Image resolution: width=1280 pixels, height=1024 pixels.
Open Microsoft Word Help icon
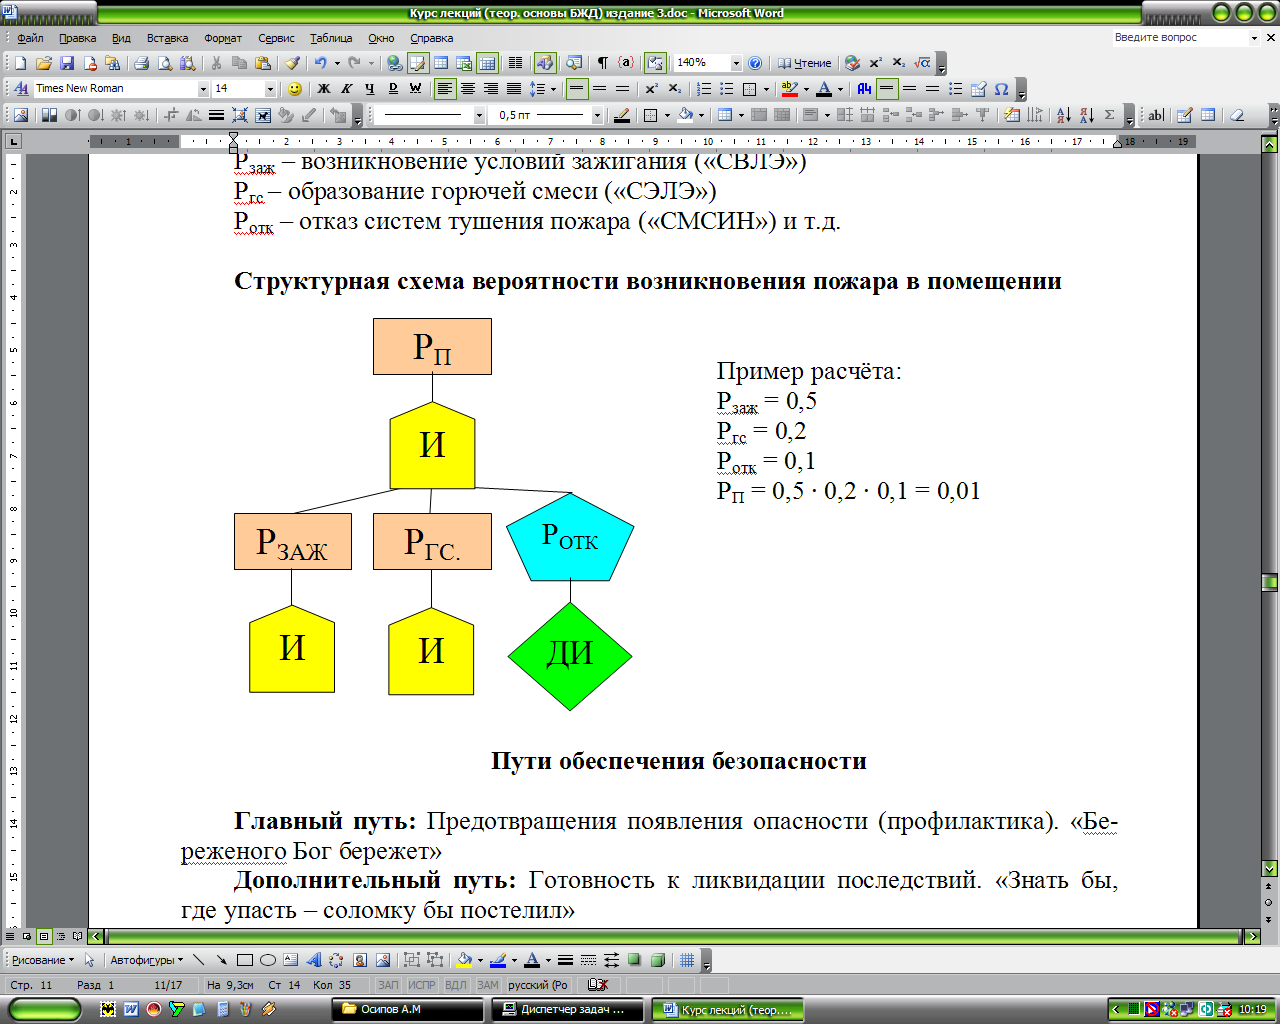click(755, 63)
